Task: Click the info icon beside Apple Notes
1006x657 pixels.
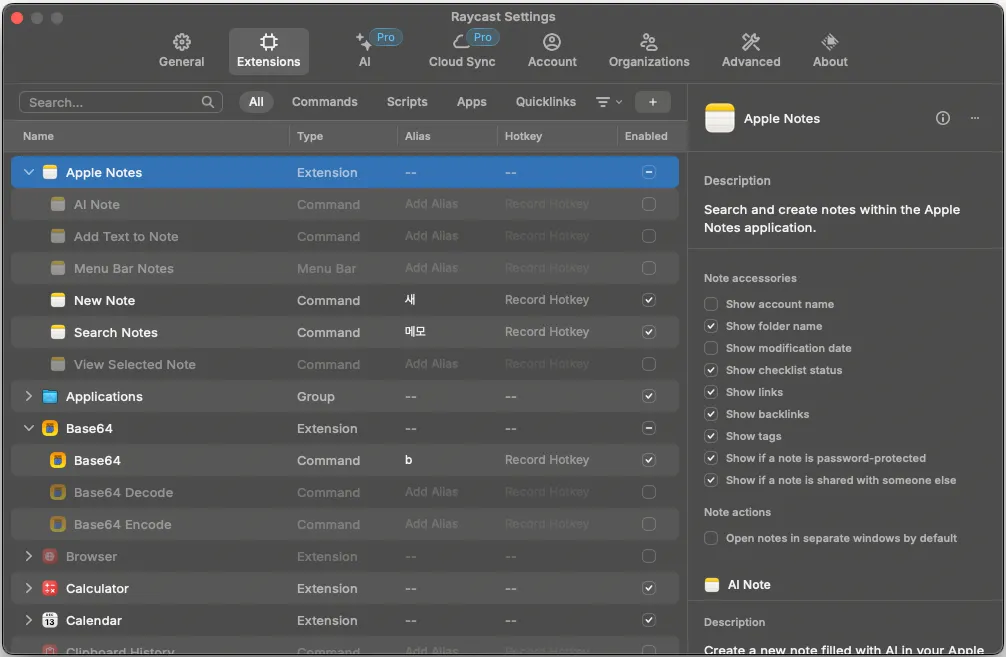Action: click(x=942, y=118)
